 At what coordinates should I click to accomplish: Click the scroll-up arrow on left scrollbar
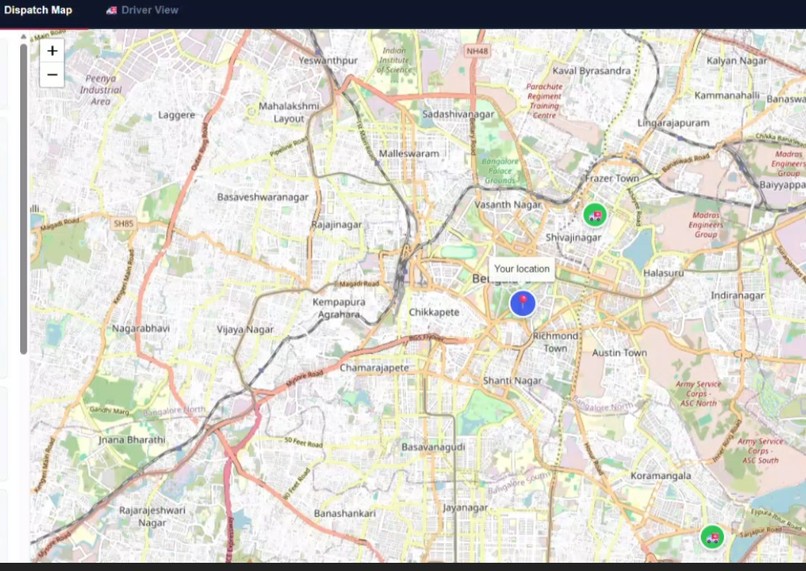[x=23, y=37]
